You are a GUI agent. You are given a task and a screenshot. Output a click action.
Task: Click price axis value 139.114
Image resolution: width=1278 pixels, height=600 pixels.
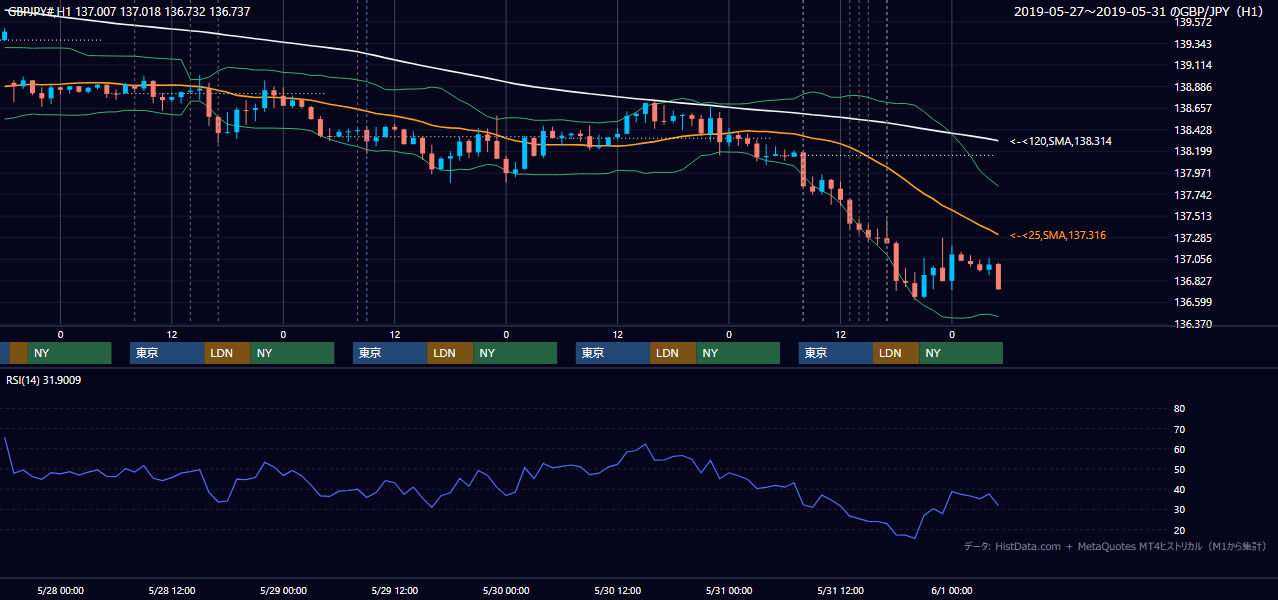point(1193,65)
